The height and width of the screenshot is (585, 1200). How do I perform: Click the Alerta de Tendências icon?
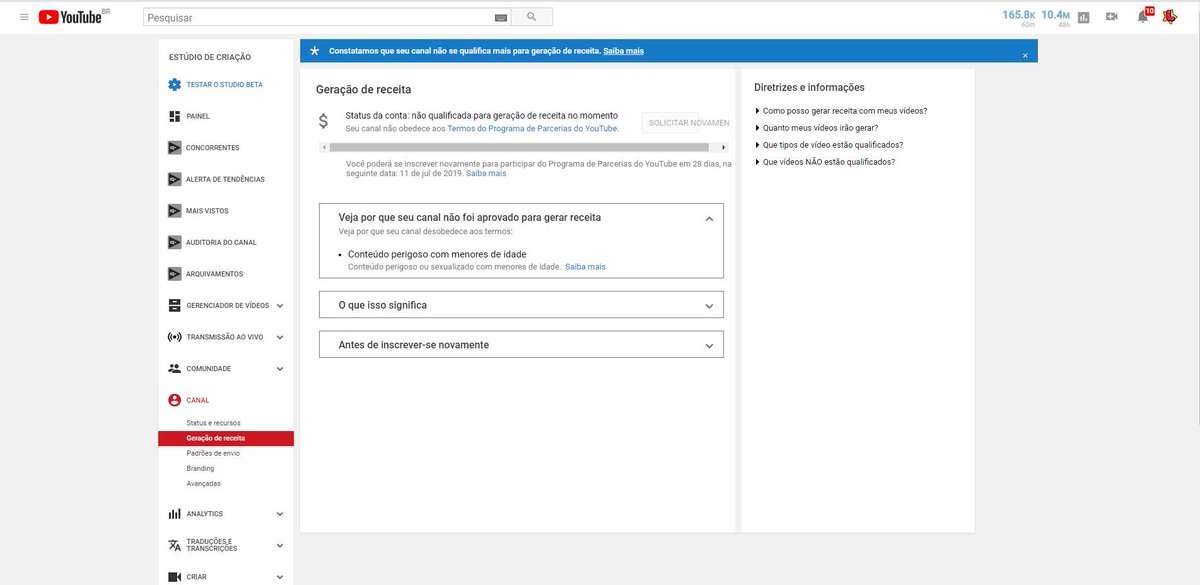[175, 179]
